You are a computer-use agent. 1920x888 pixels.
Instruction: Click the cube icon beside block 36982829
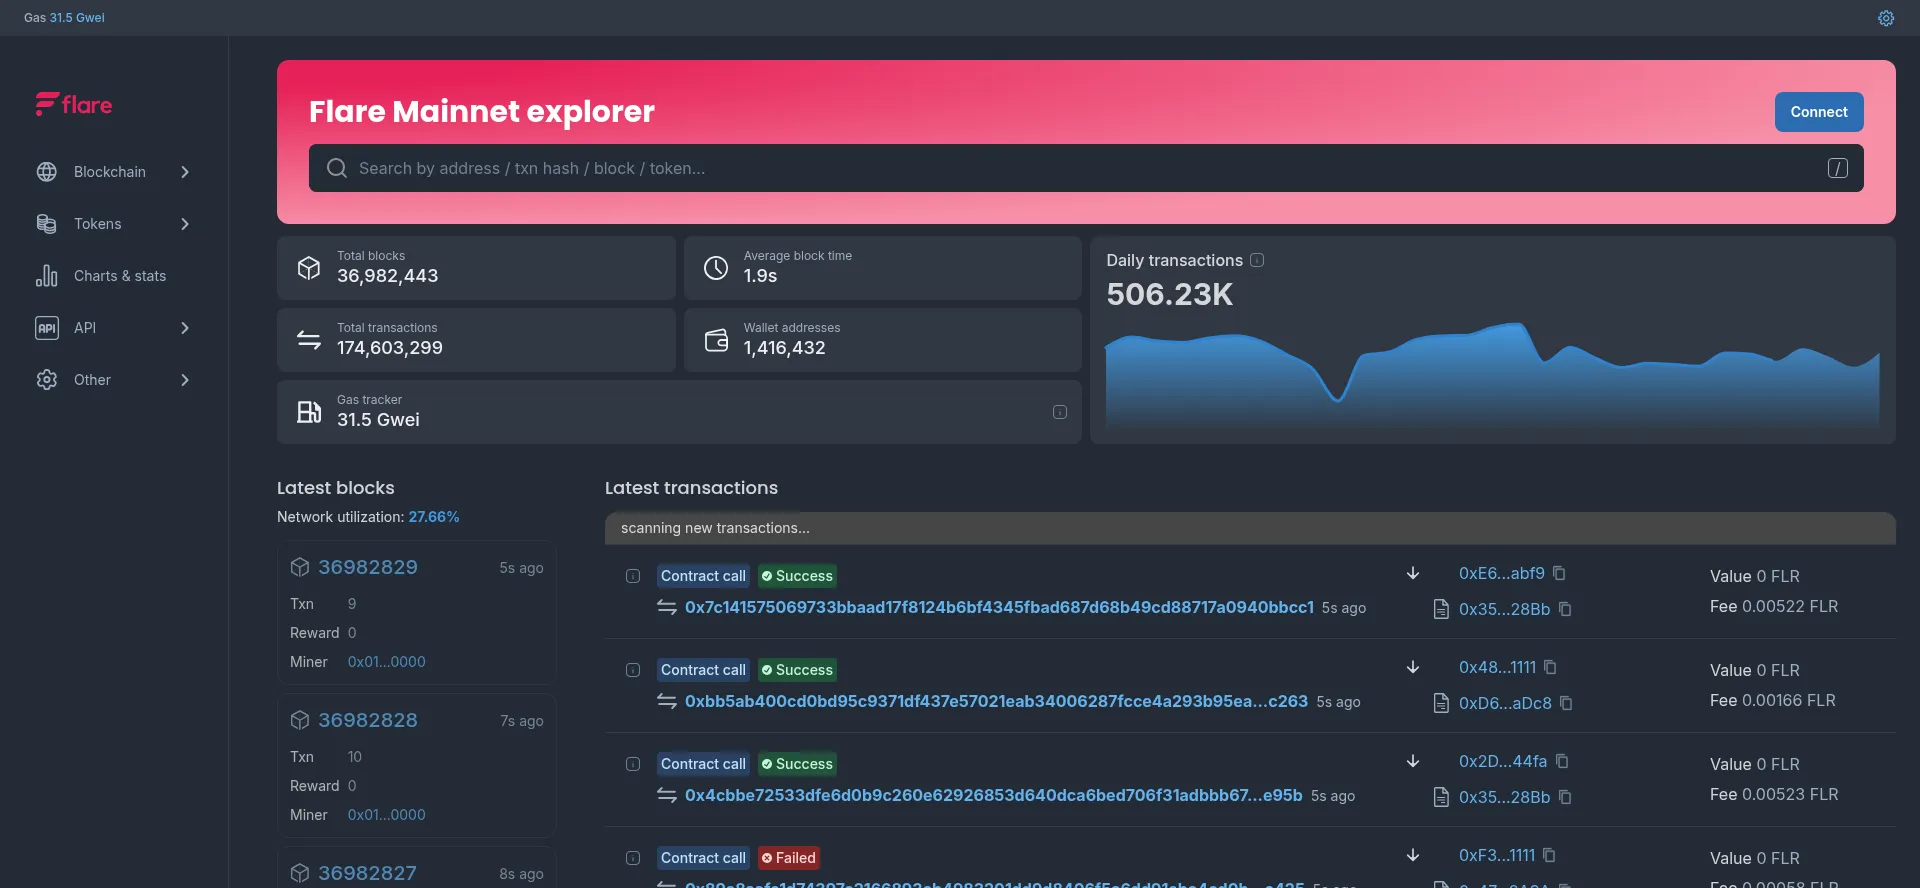tap(300, 567)
